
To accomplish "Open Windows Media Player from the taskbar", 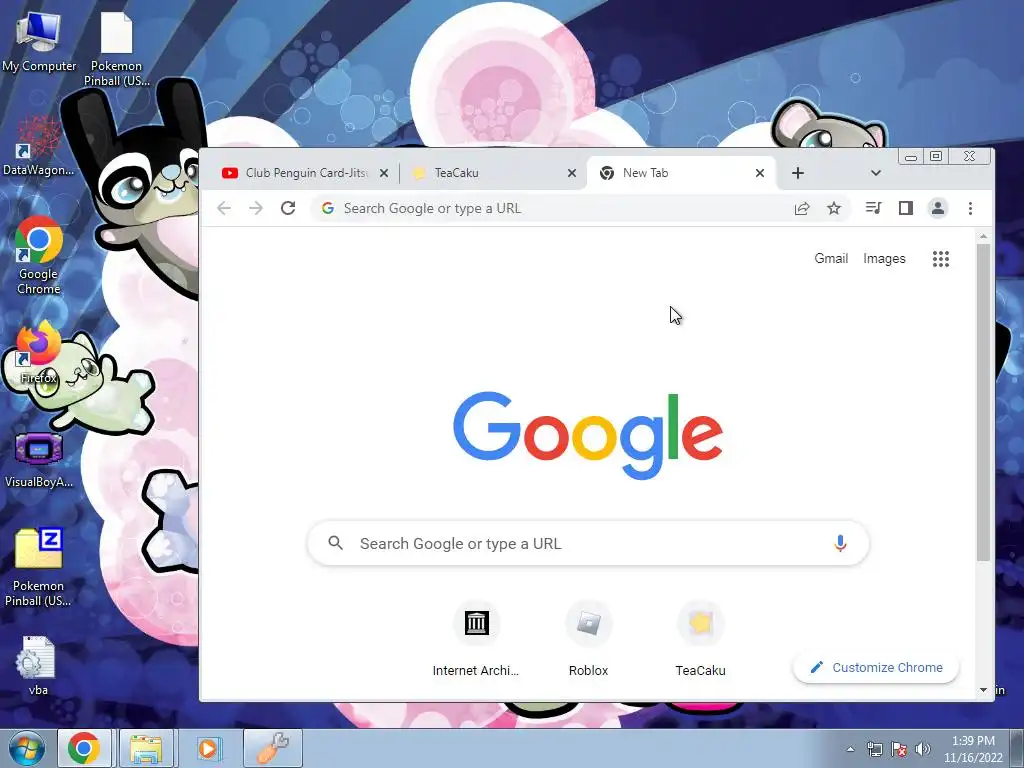I will click(209, 748).
